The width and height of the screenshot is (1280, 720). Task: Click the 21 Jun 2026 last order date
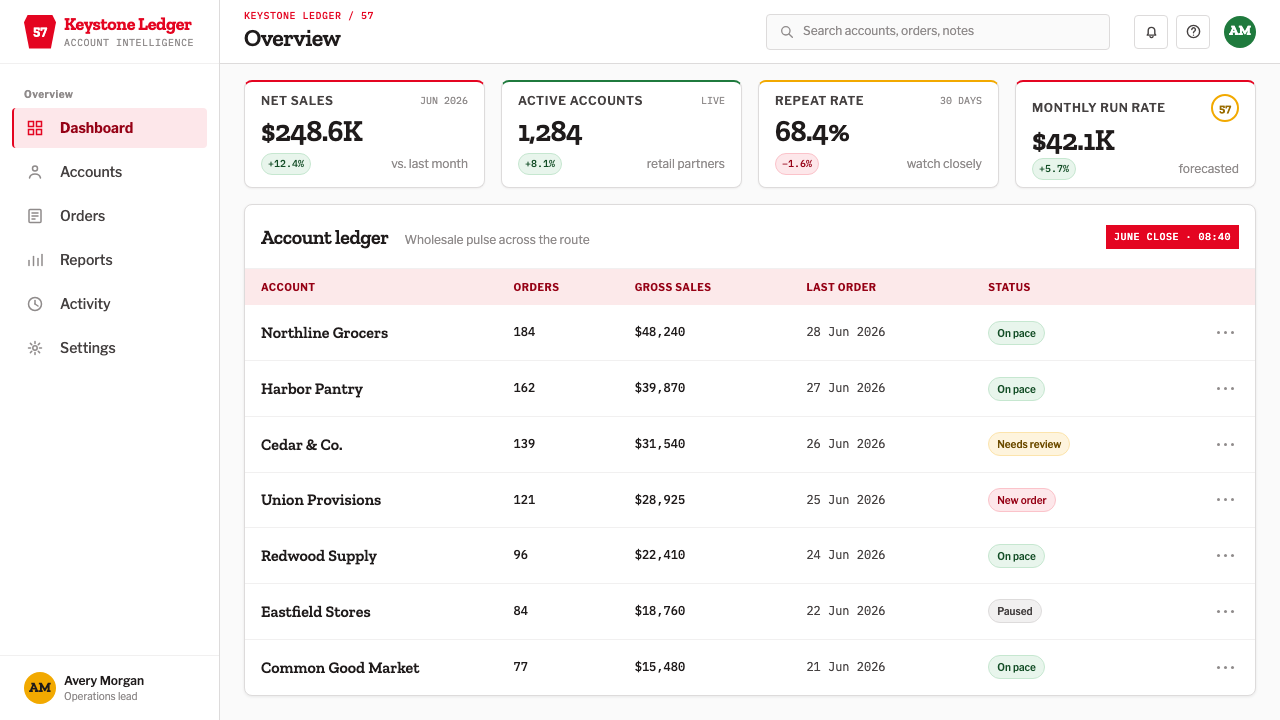pyautogui.click(x=846, y=667)
